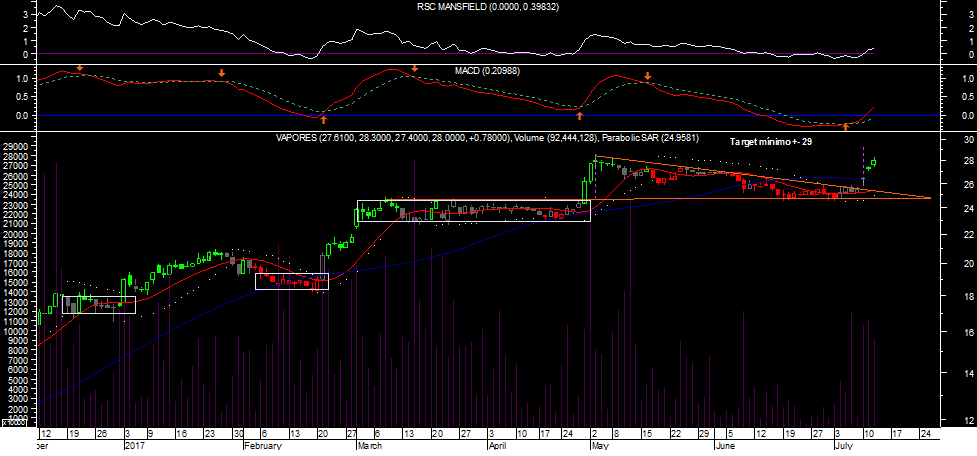Click the 5000 volume axis value
Viewport: 977px width, 456px height.
[x=16, y=379]
